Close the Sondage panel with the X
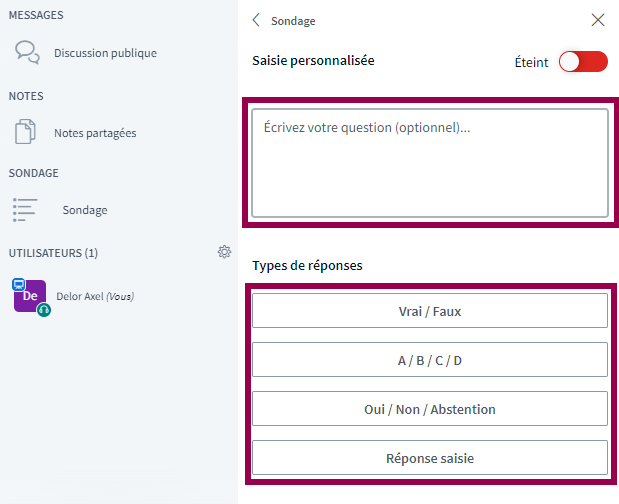Image resolution: width=619 pixels, height=504 pixels. pyautogui.click(x=598, y=20)
